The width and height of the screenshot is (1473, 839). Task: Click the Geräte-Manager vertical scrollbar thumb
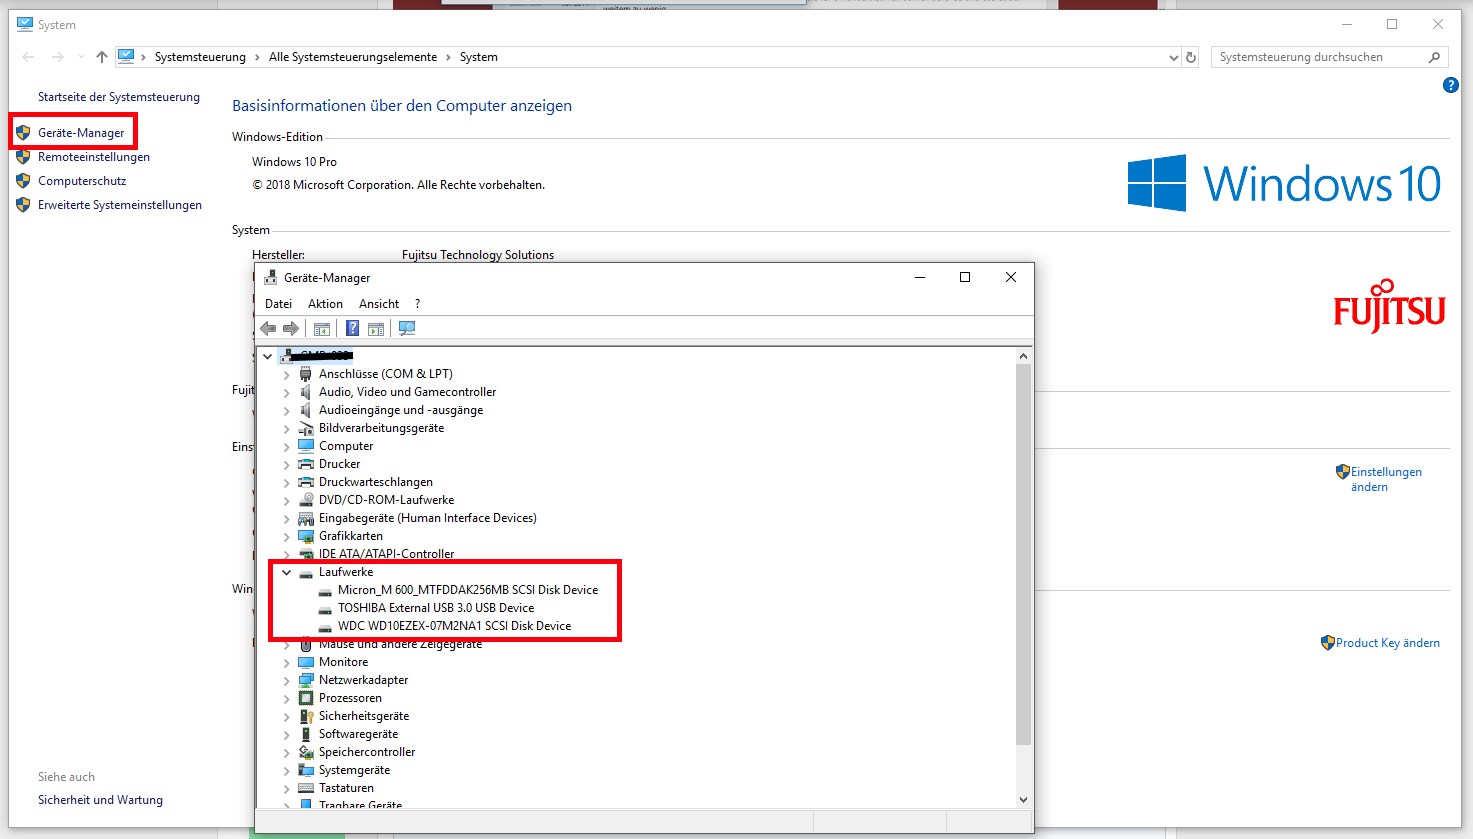click(x=1023, y=555)
